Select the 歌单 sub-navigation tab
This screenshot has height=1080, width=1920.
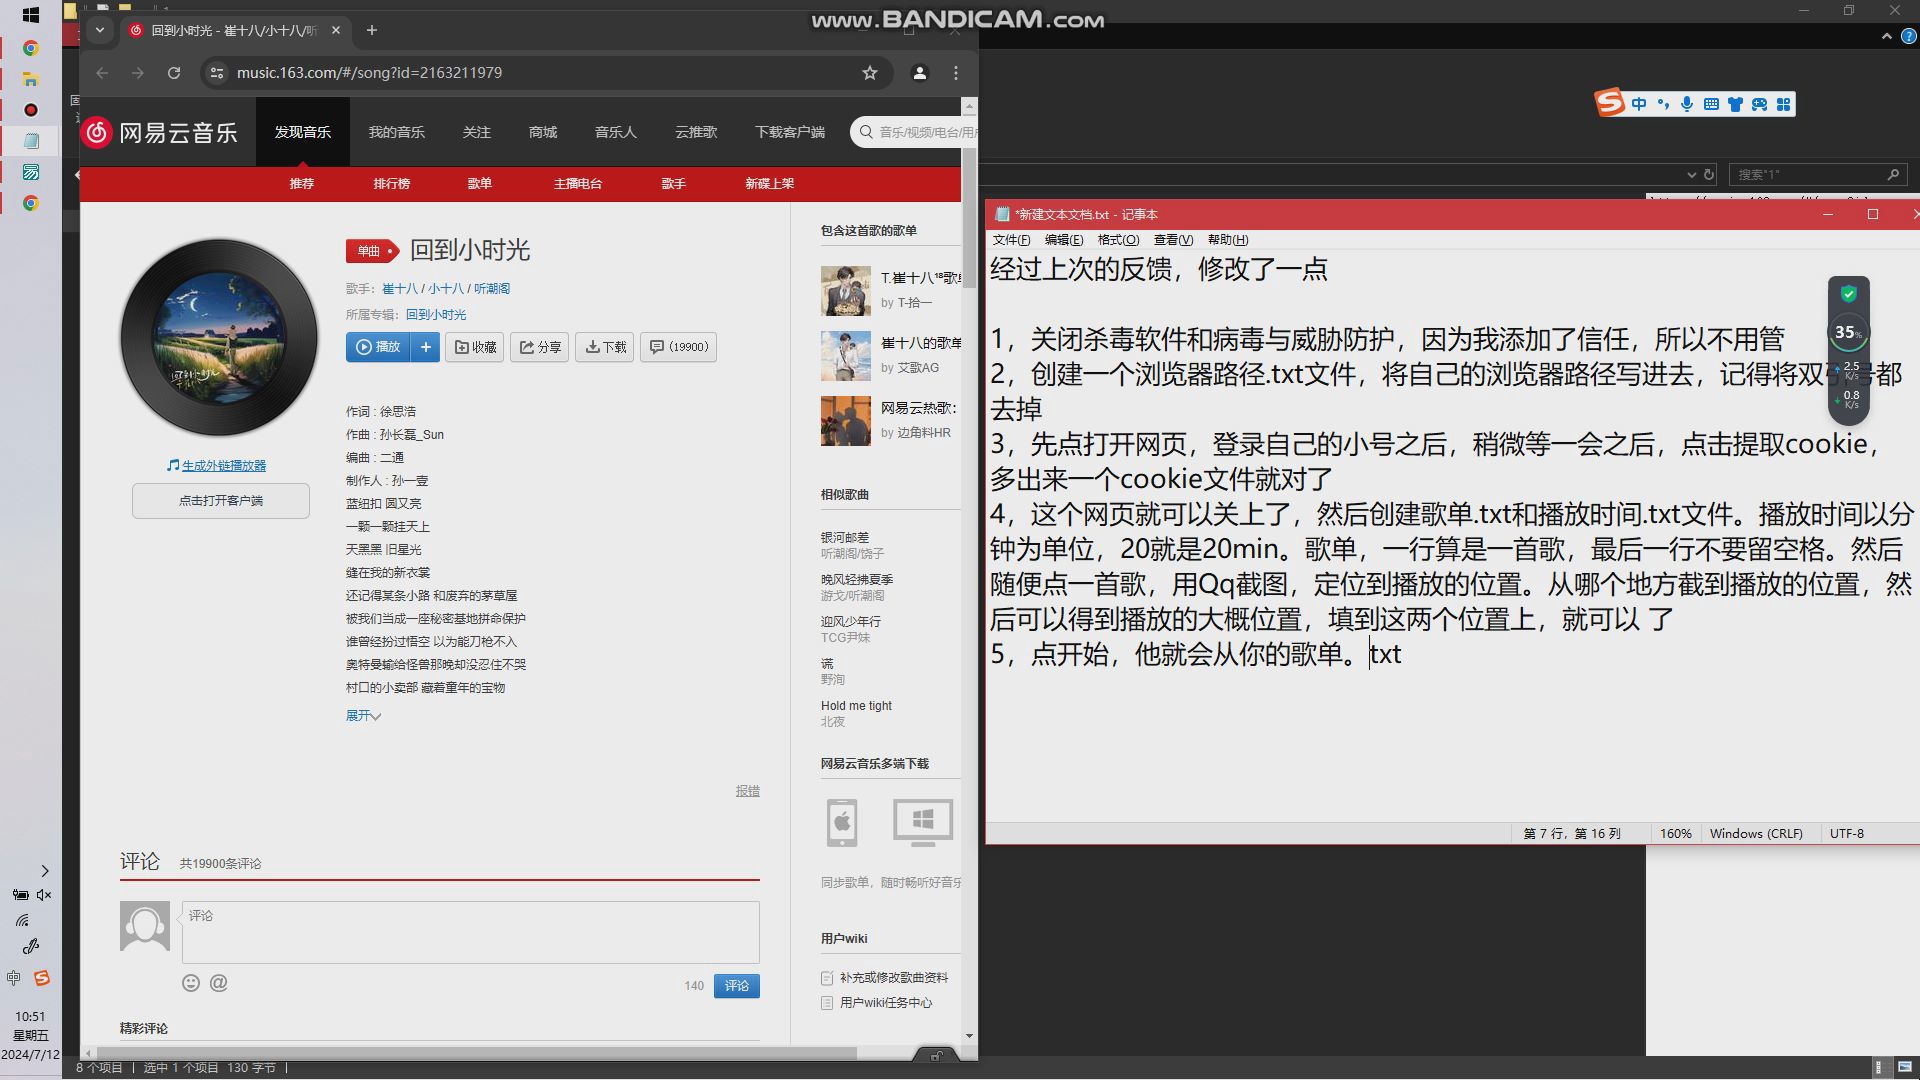click(x=480, y=184)
